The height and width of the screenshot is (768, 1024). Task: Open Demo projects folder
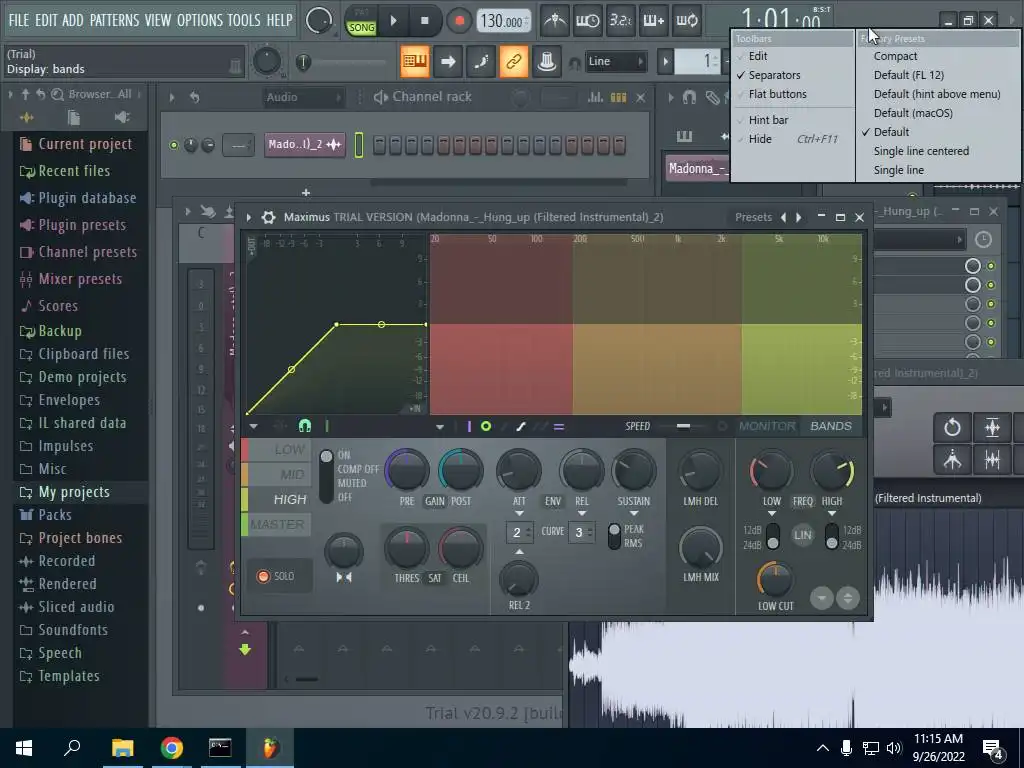coord(82,377)
